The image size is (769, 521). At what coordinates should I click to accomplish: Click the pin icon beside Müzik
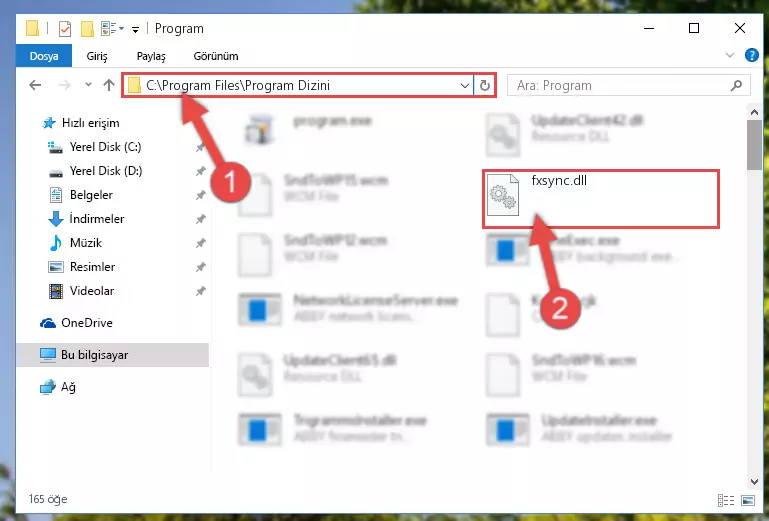tap(200, 243)
